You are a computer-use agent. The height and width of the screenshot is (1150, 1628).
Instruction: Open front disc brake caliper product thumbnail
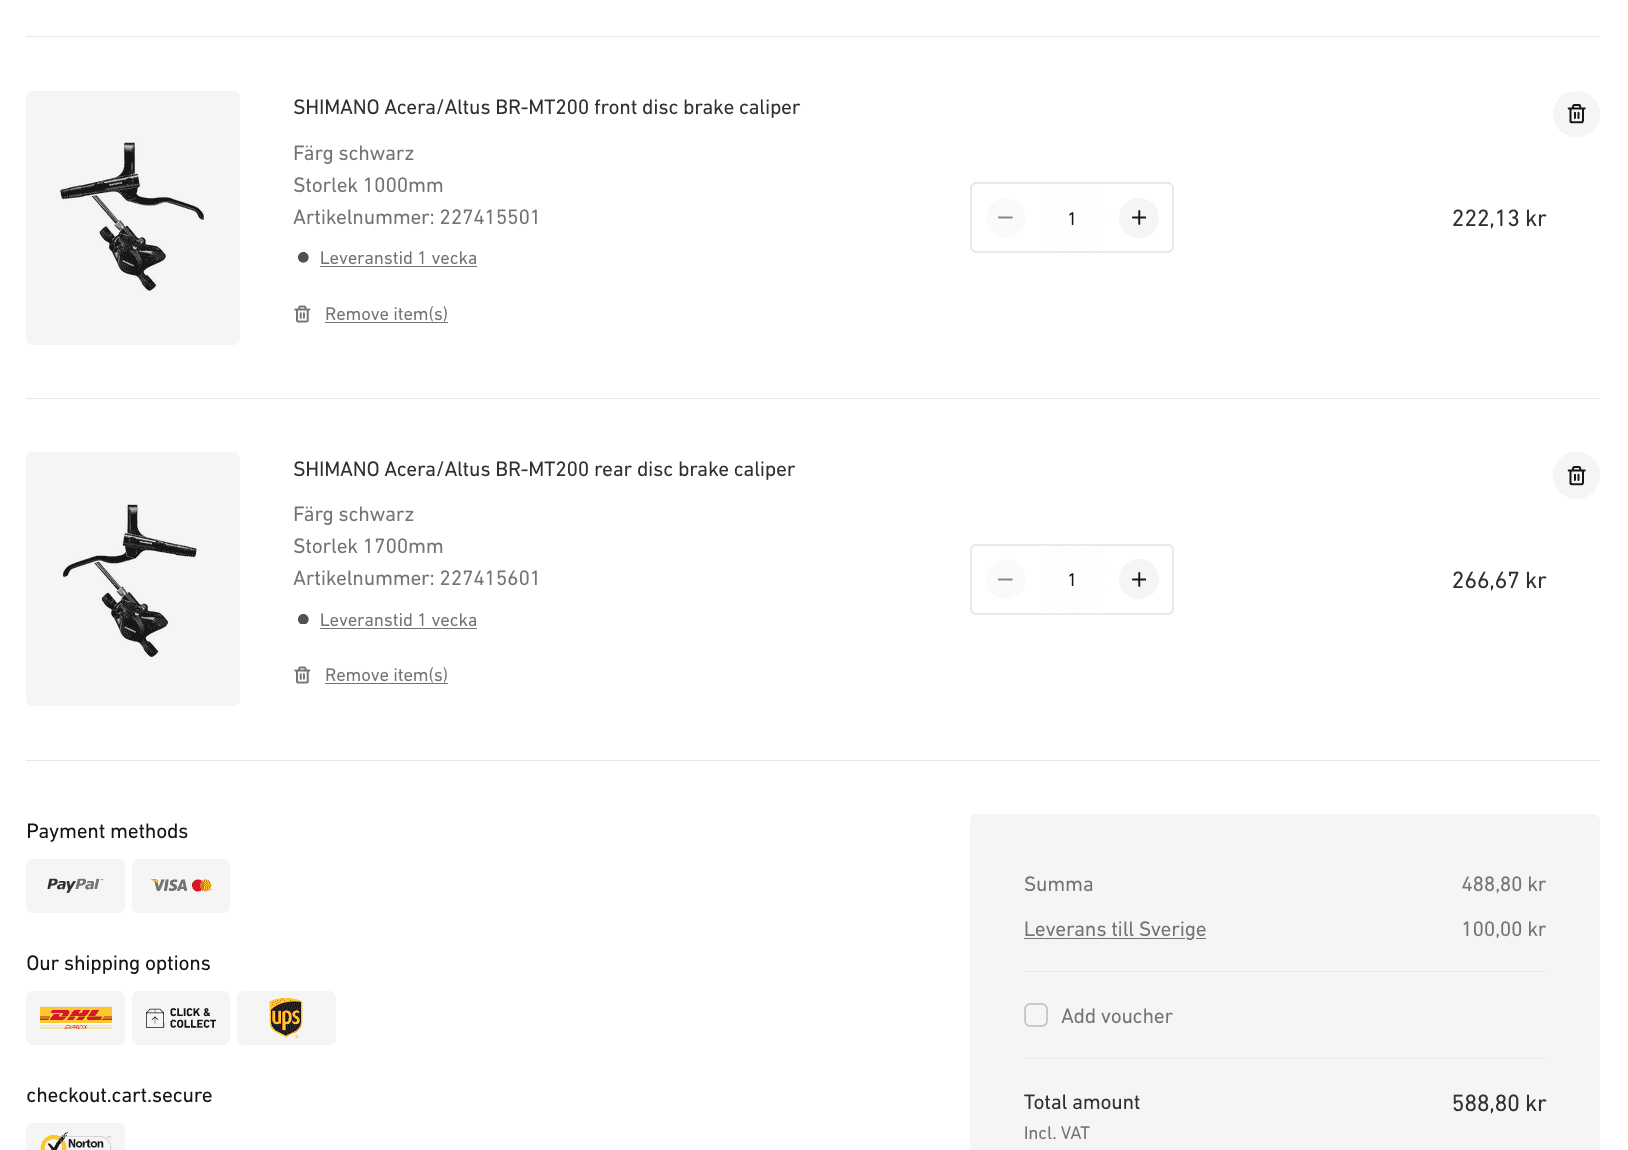click(133, 218)
